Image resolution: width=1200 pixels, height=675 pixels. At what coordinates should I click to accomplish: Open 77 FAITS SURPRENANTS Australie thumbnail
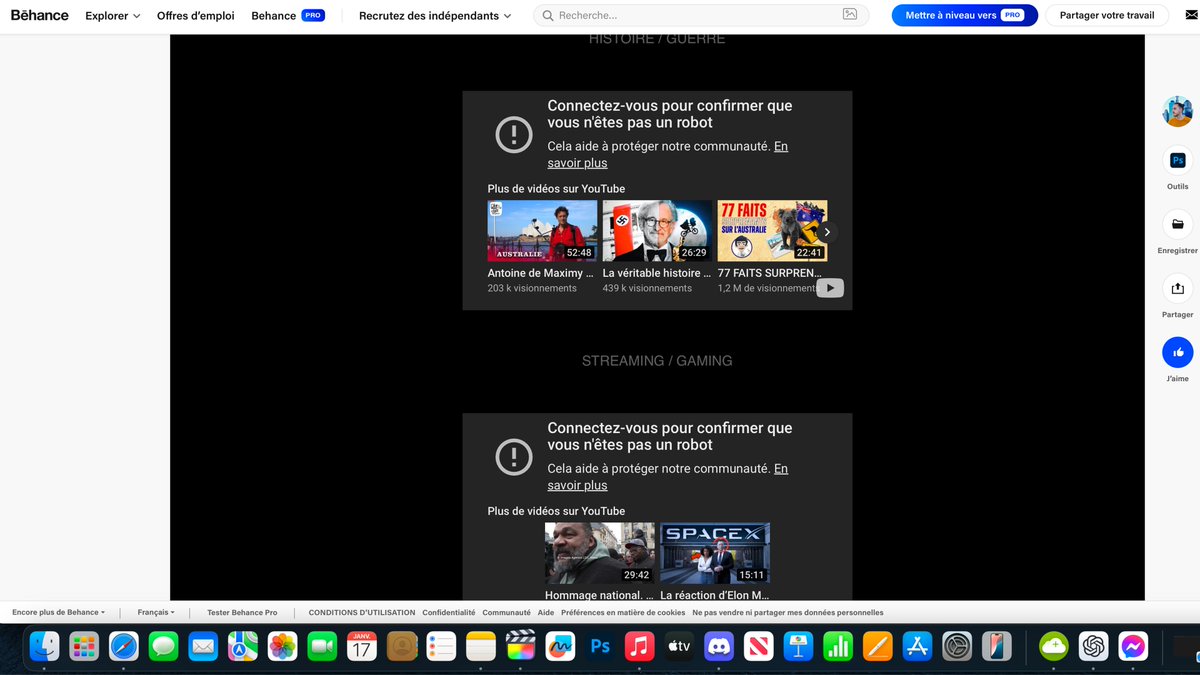coord(772,231)
